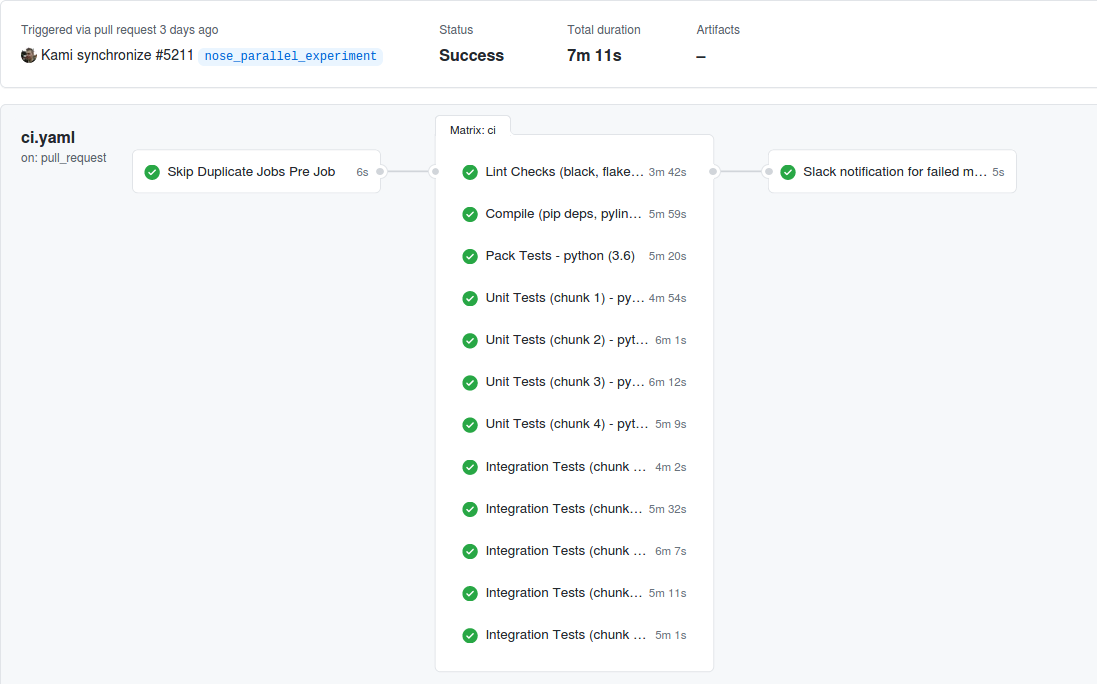The image size is (1097, 684).
Task: Open the Skip Duplicate Jobs Pre Job
Action: coord(251,172)
